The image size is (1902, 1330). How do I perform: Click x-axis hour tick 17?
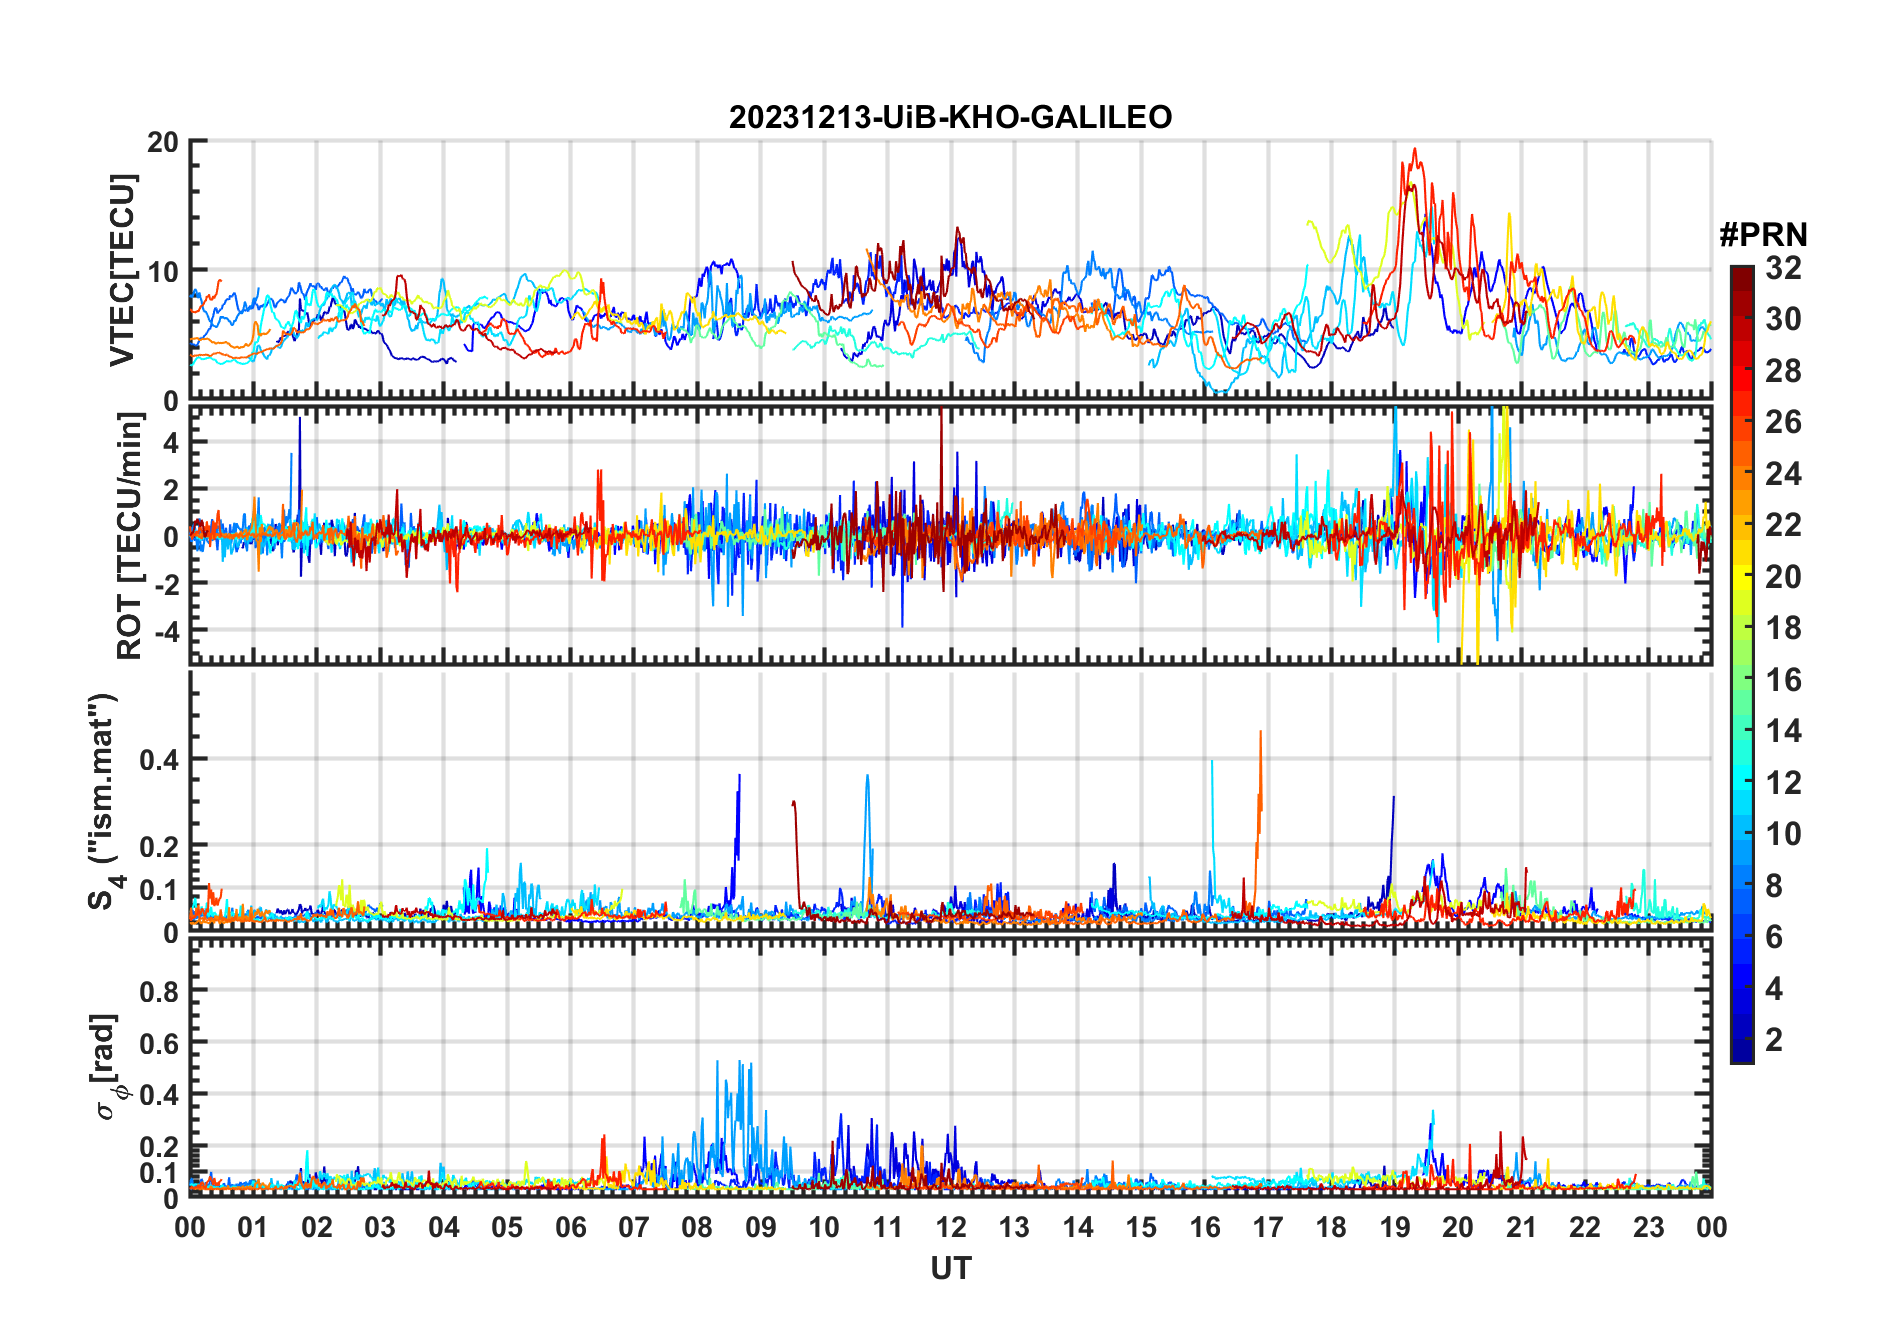(1268, 1227)
